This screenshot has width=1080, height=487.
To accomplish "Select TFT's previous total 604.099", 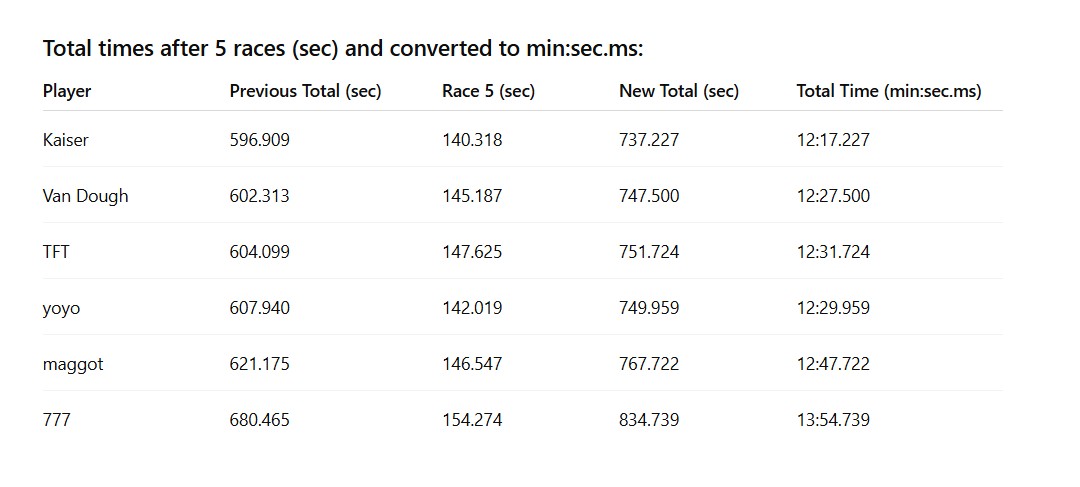I will click(x=260, y=252).
